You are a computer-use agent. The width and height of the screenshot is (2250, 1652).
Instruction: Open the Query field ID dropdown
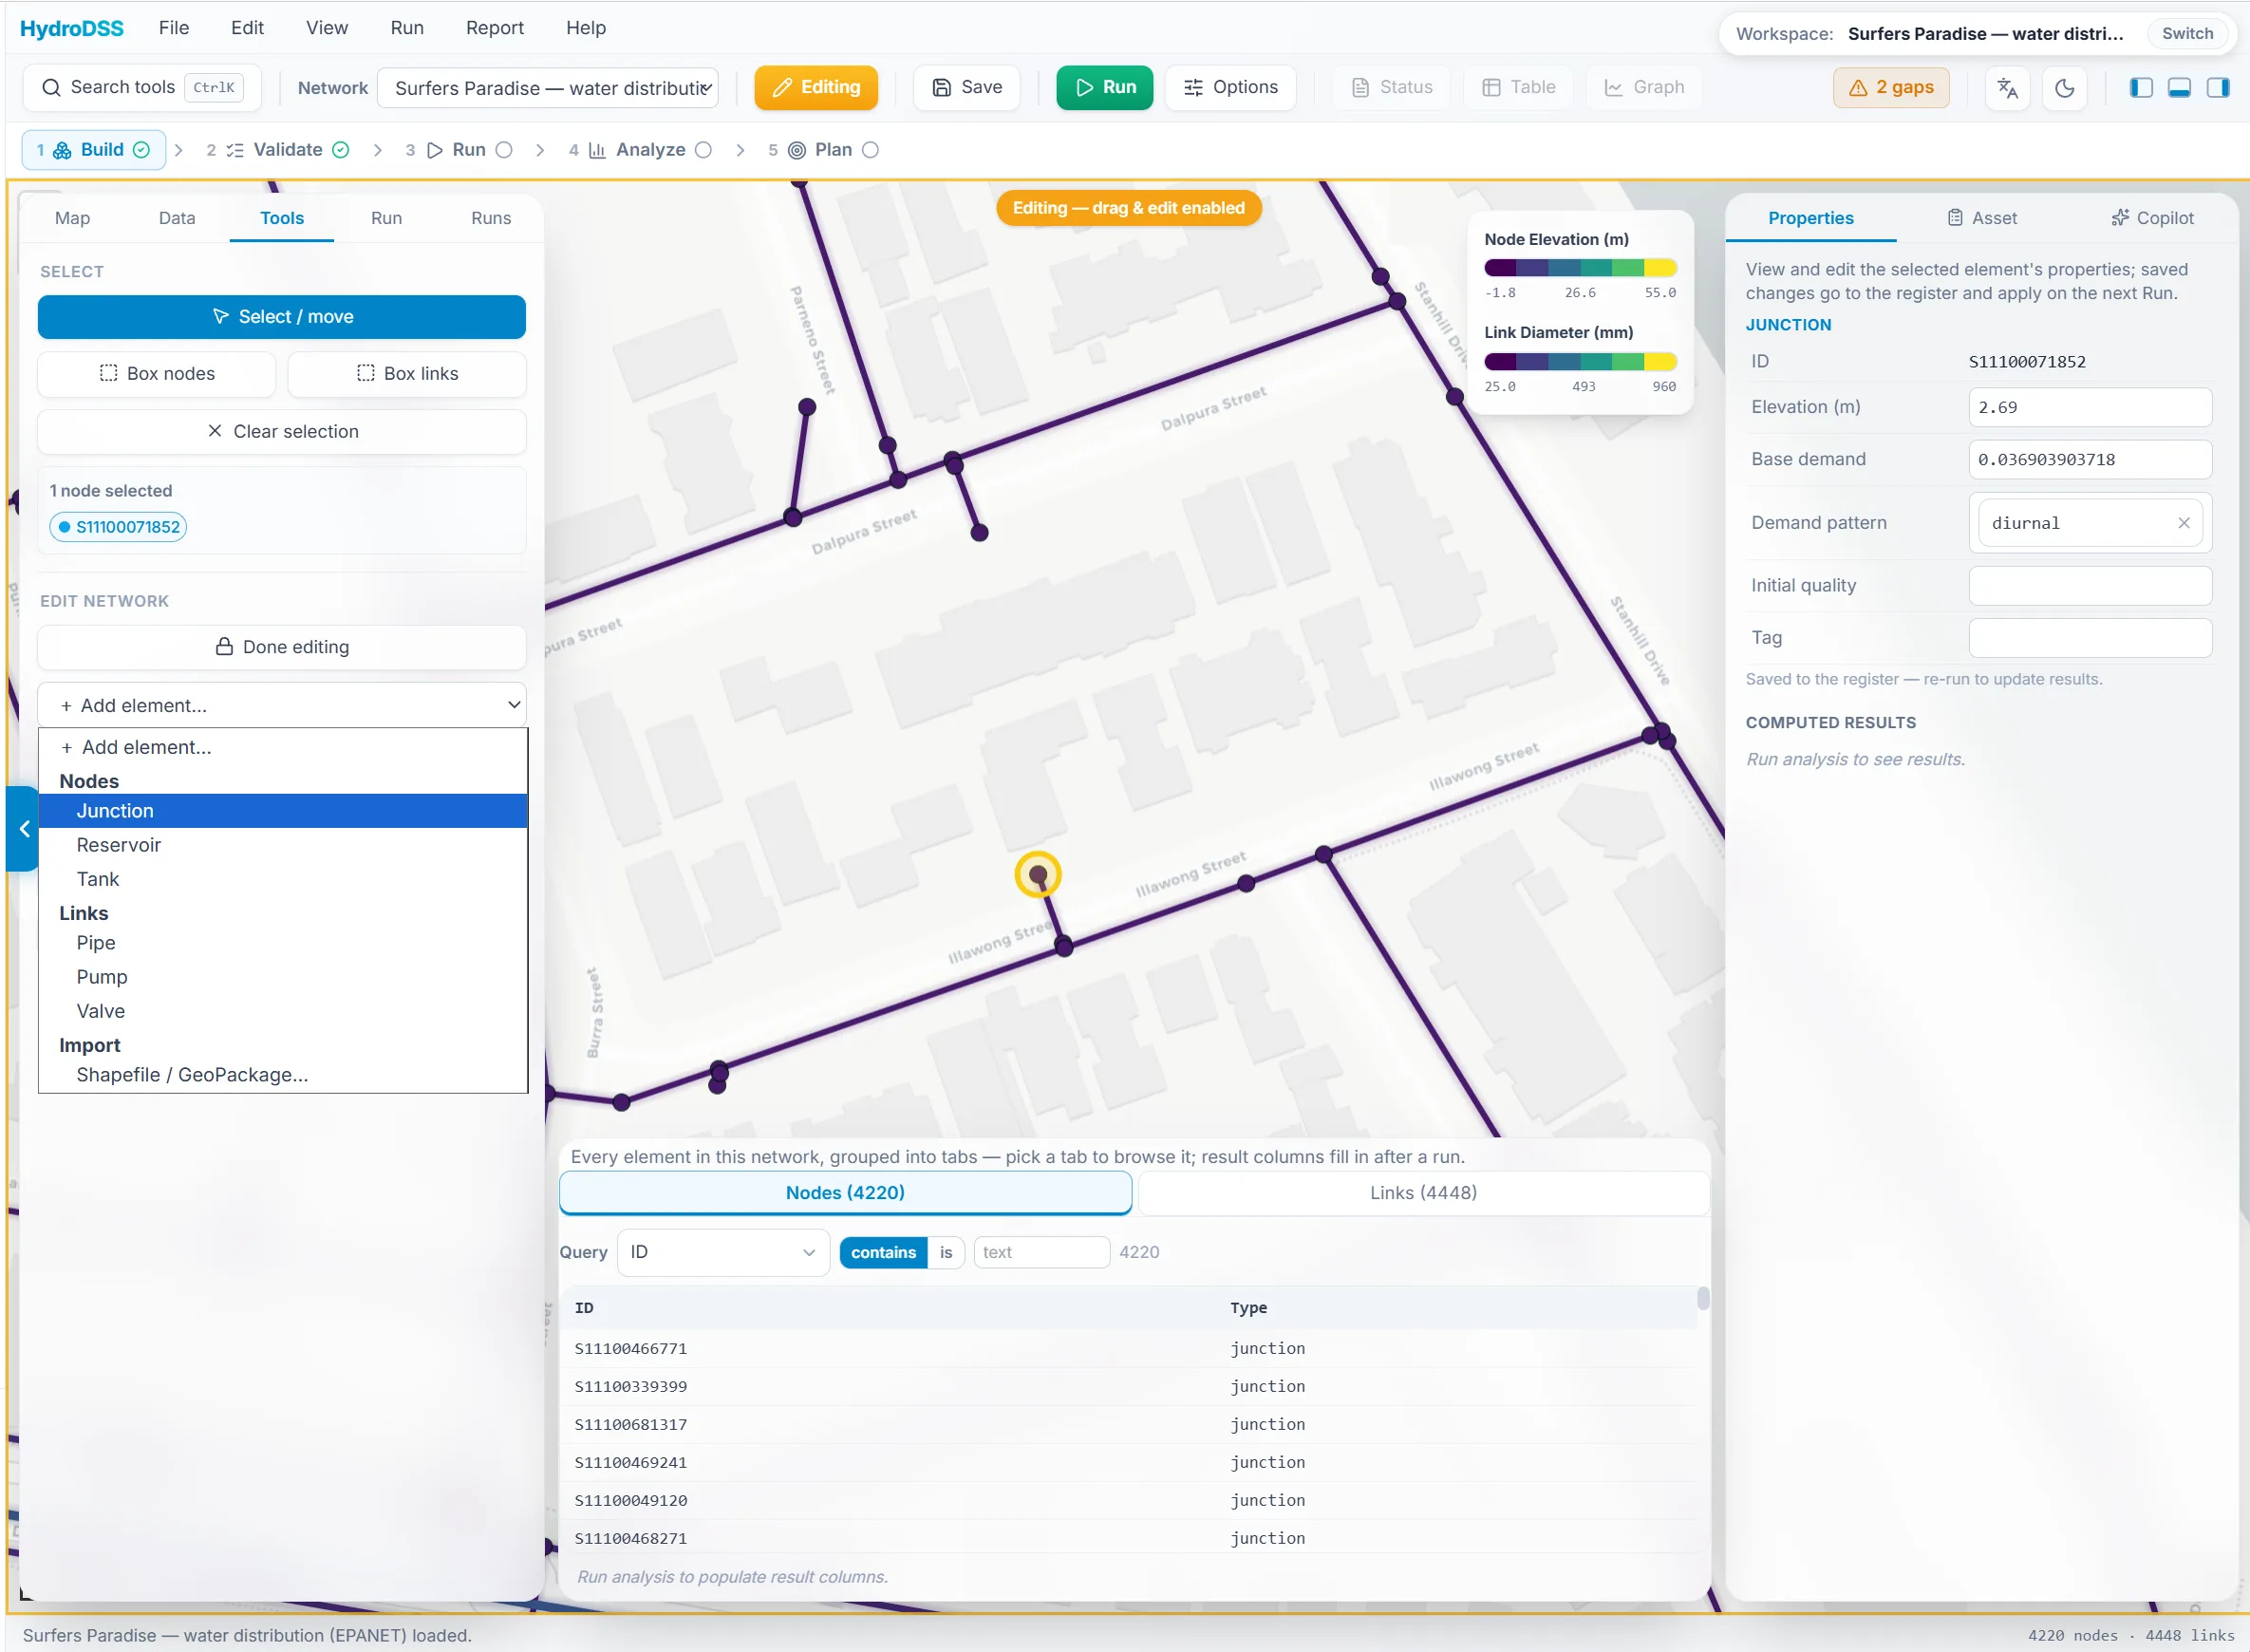(723, 1253)
